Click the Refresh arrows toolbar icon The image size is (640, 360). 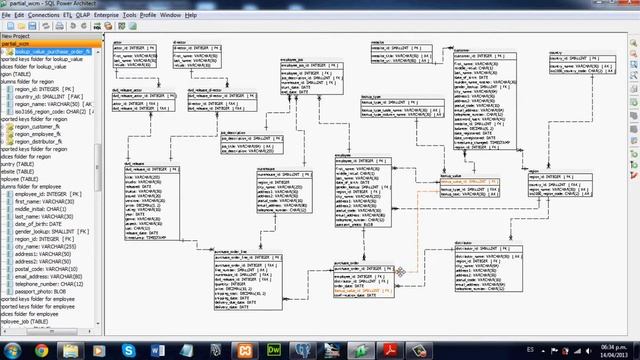coord(46,26)
